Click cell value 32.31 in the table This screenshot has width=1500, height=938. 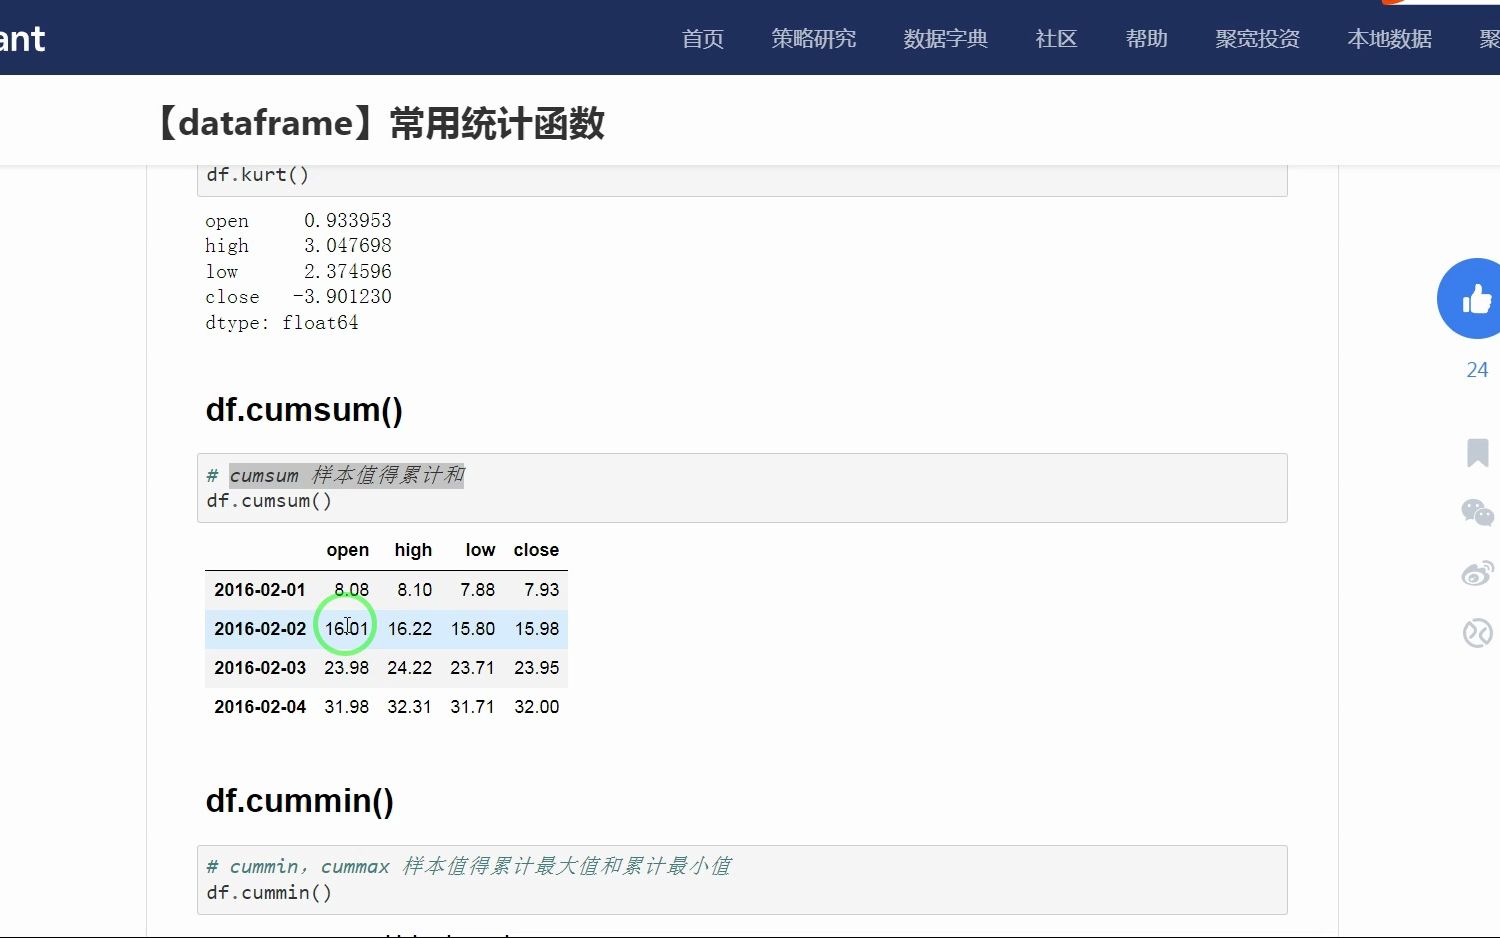pos(410,707)
